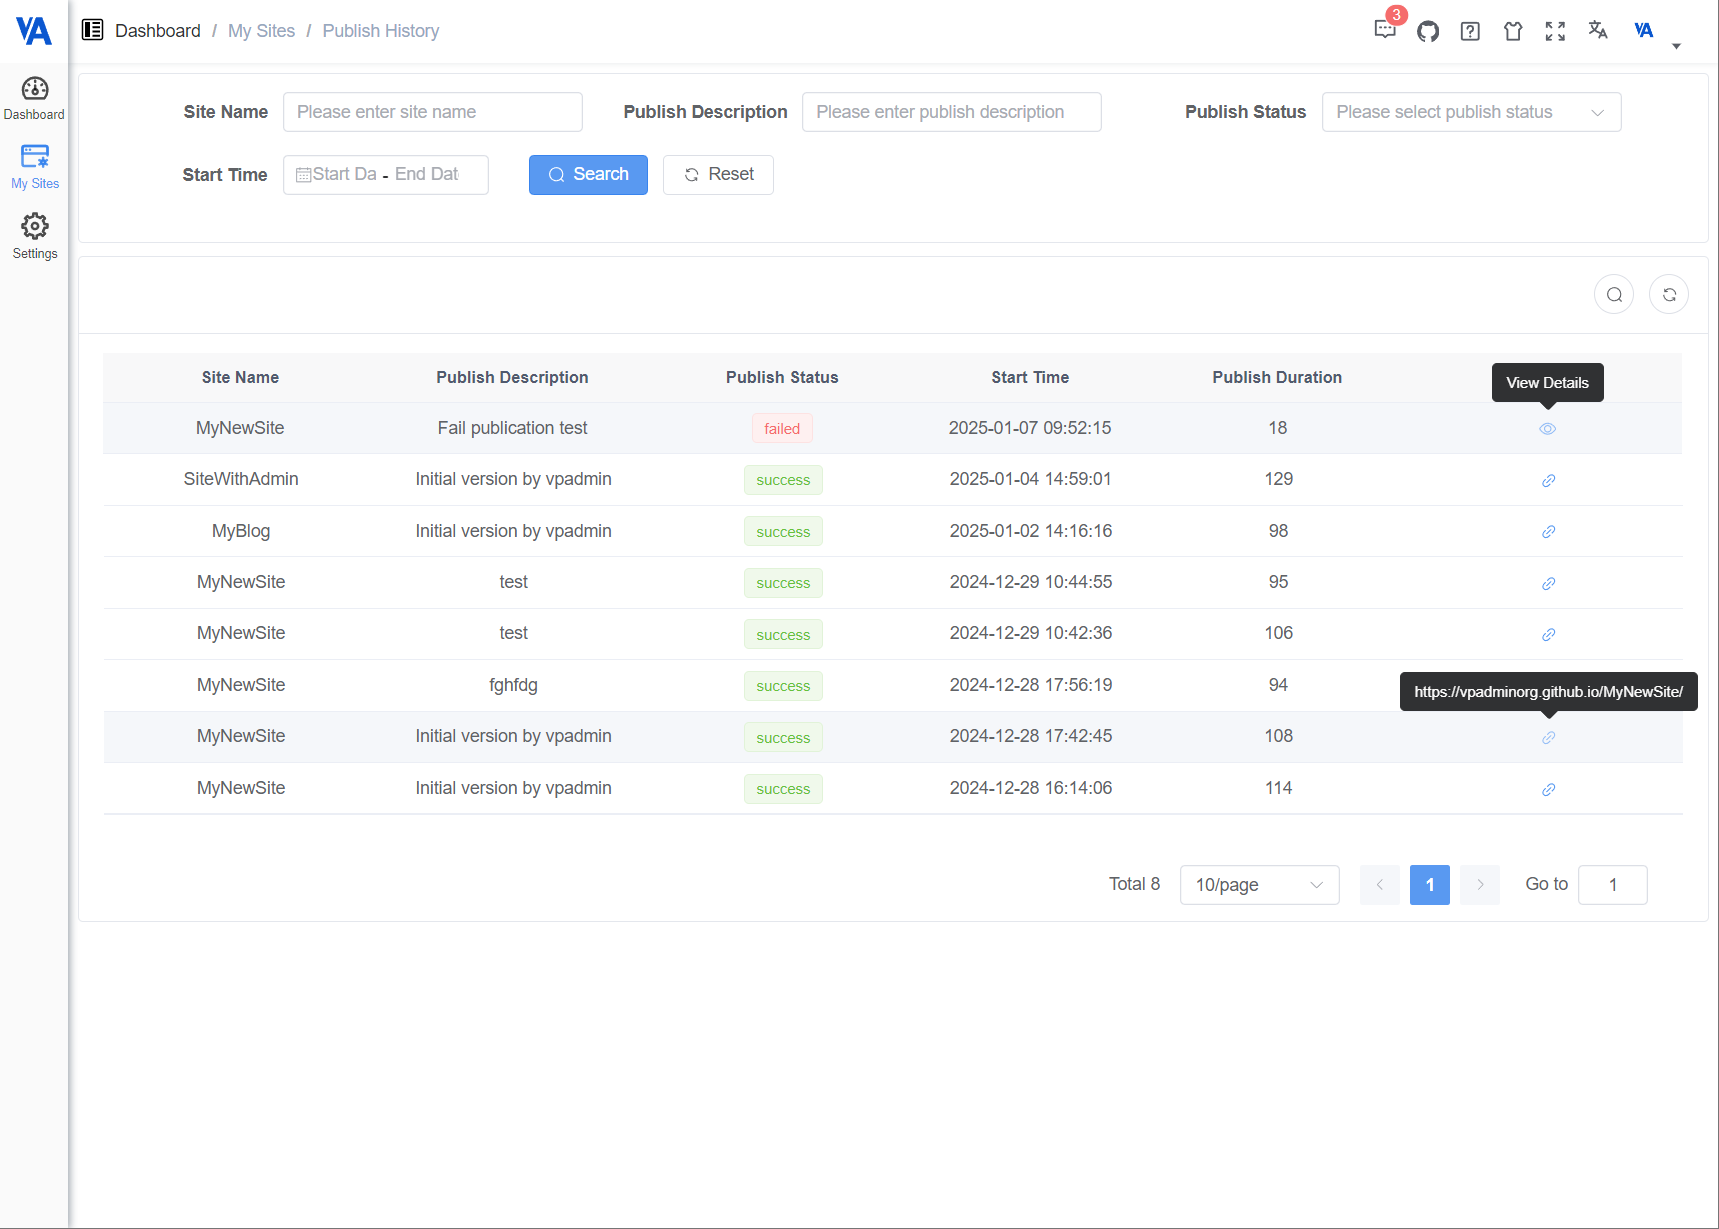Collapse the sidebar menu toggle icon

coord(93,30)
